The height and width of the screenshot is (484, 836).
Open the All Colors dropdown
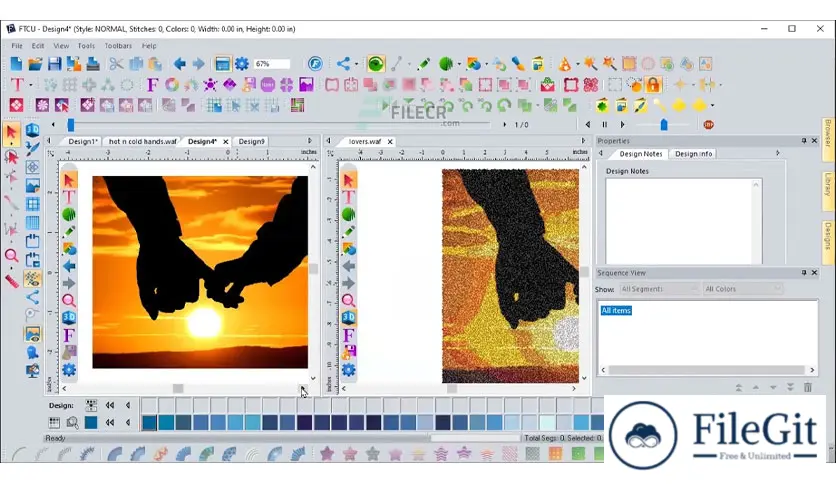click(x=743, y=289)
